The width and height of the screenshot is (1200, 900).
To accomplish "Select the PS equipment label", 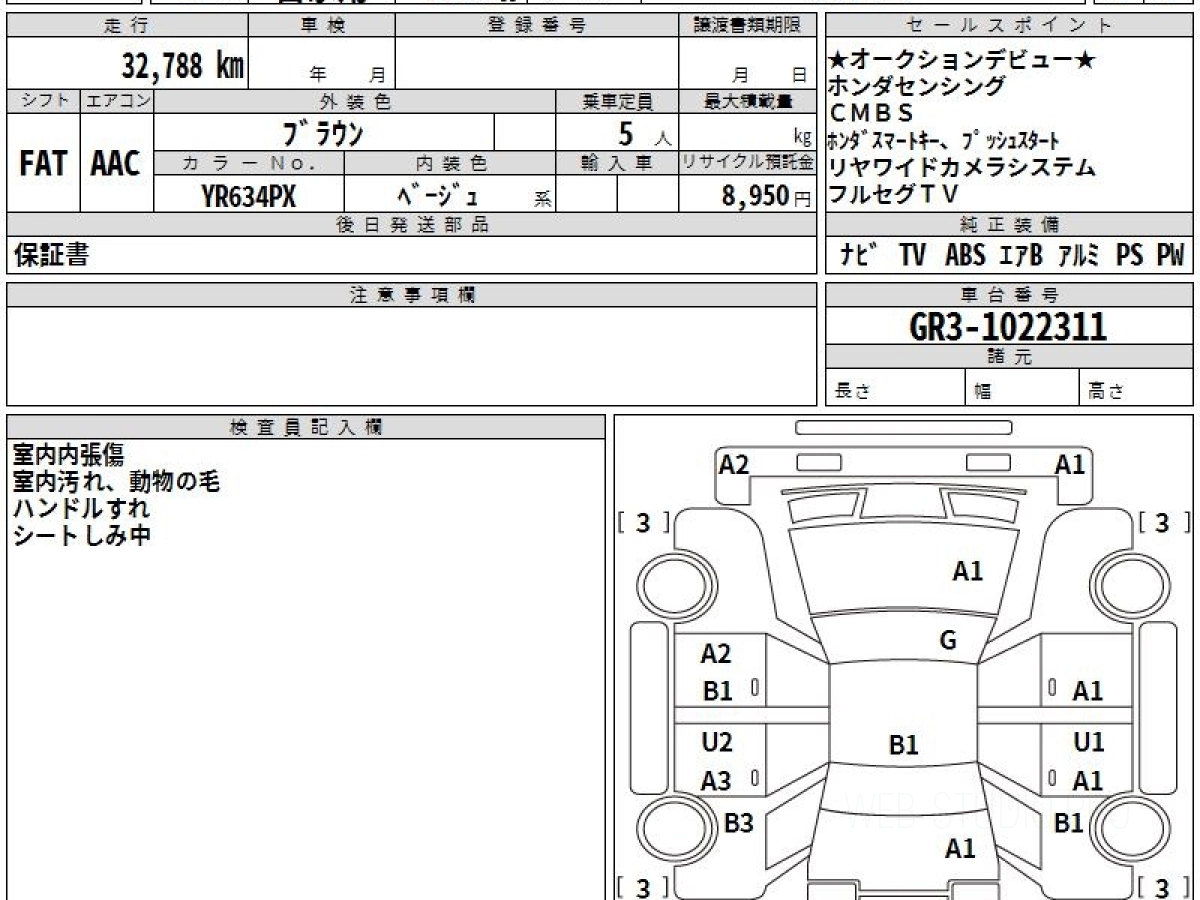I will pyautogui.click(x=1130, y=255).
